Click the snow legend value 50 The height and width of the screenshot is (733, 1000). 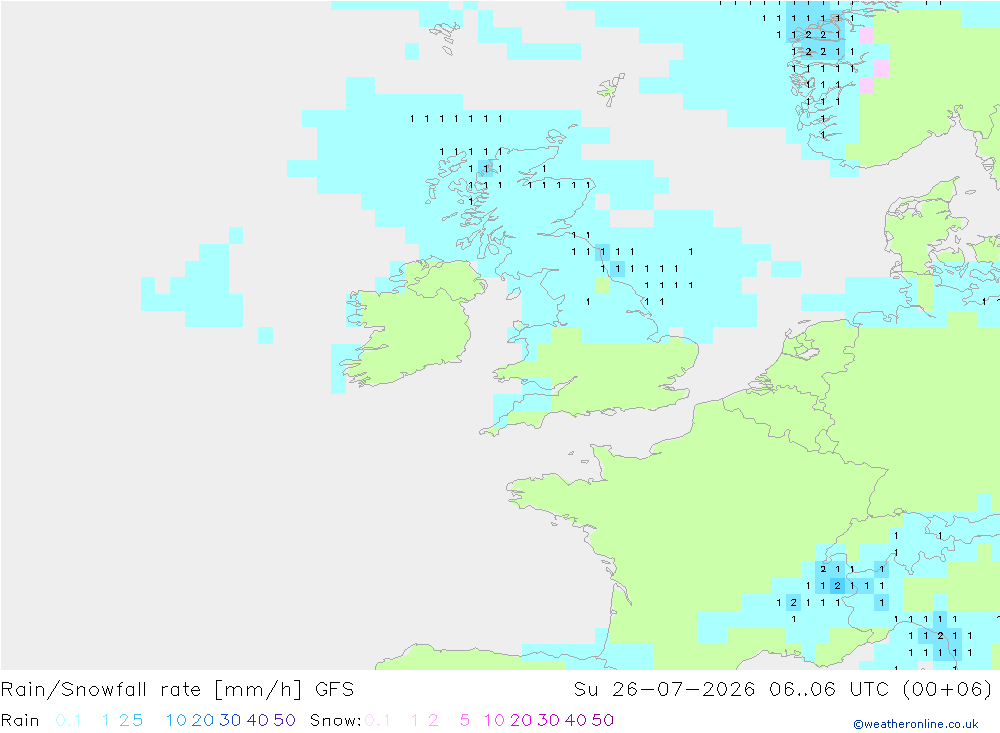click(x=603, y=720)
